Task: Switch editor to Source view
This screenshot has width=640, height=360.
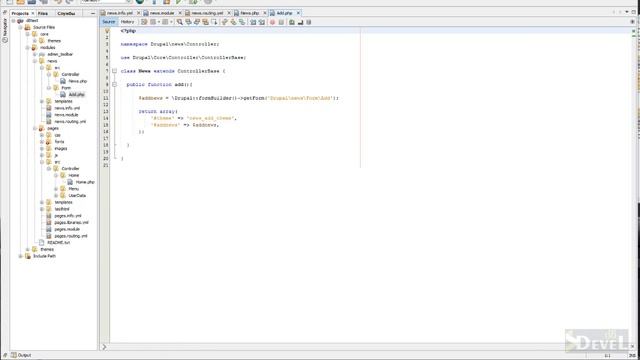Action: click(109, 22)
